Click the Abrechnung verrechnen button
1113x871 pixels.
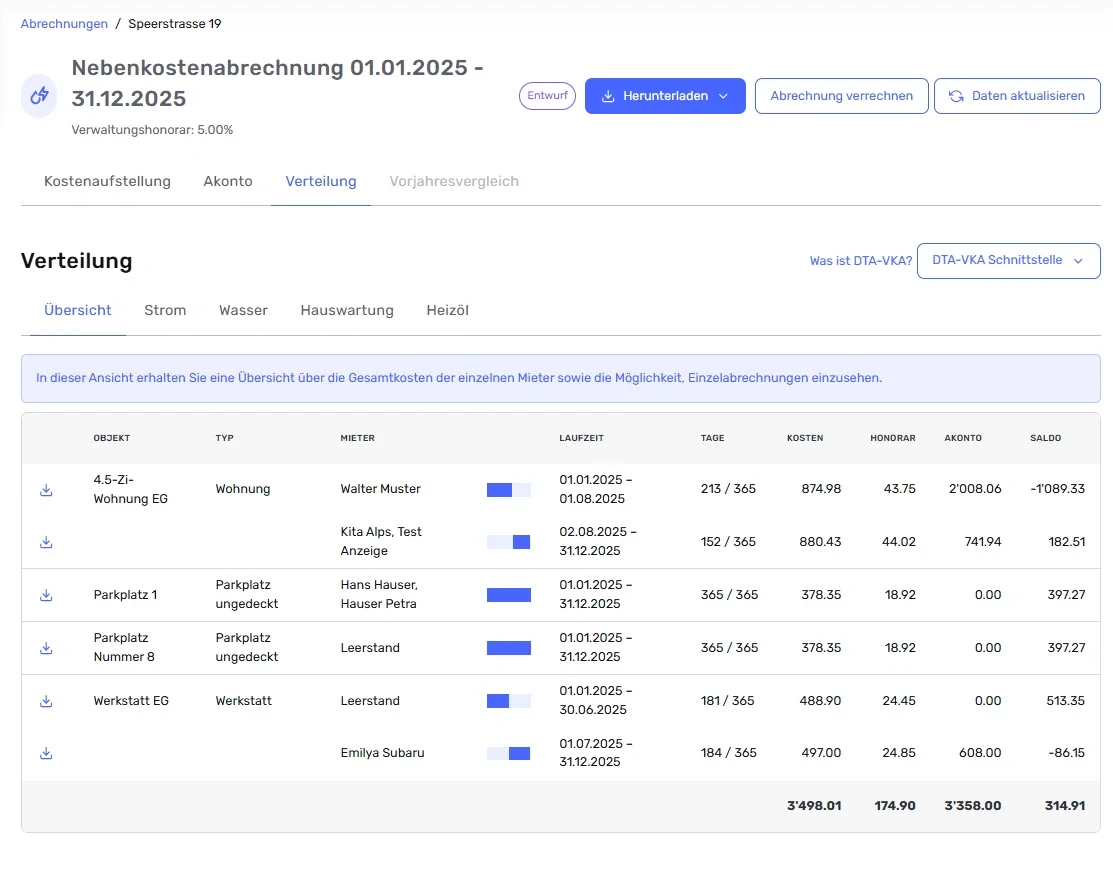(x=842, y=96)
